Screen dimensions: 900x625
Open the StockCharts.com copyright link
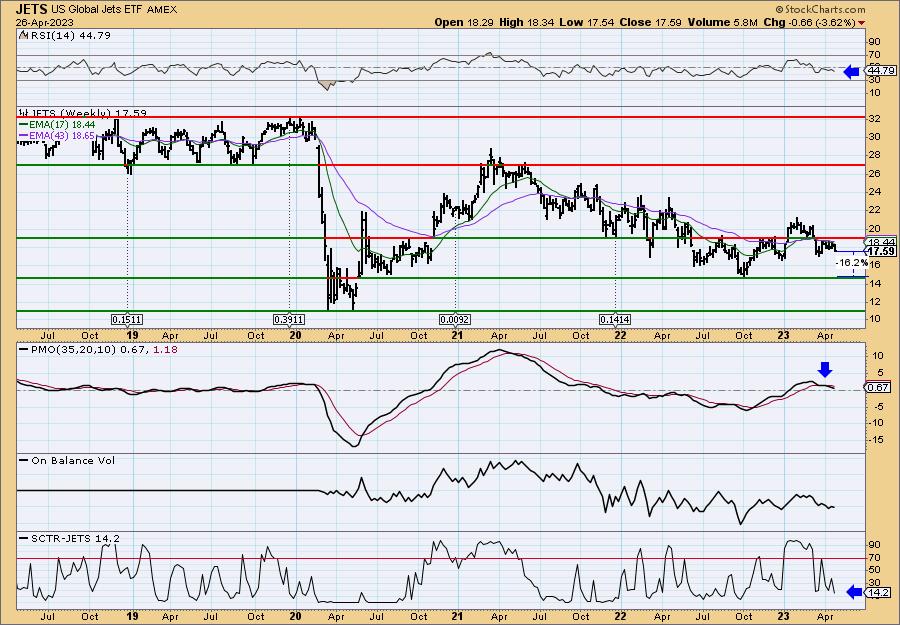pos(820,9)
